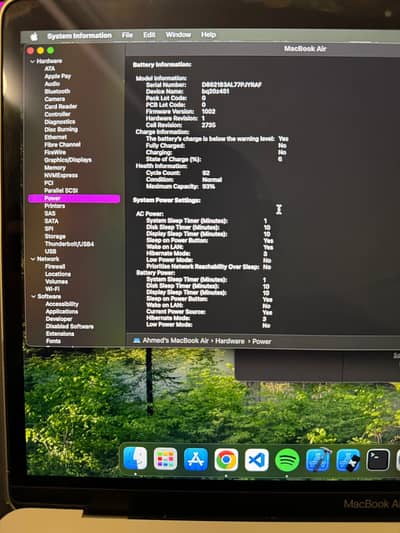Click the battery Serial Number value

[x=231, y=85]
